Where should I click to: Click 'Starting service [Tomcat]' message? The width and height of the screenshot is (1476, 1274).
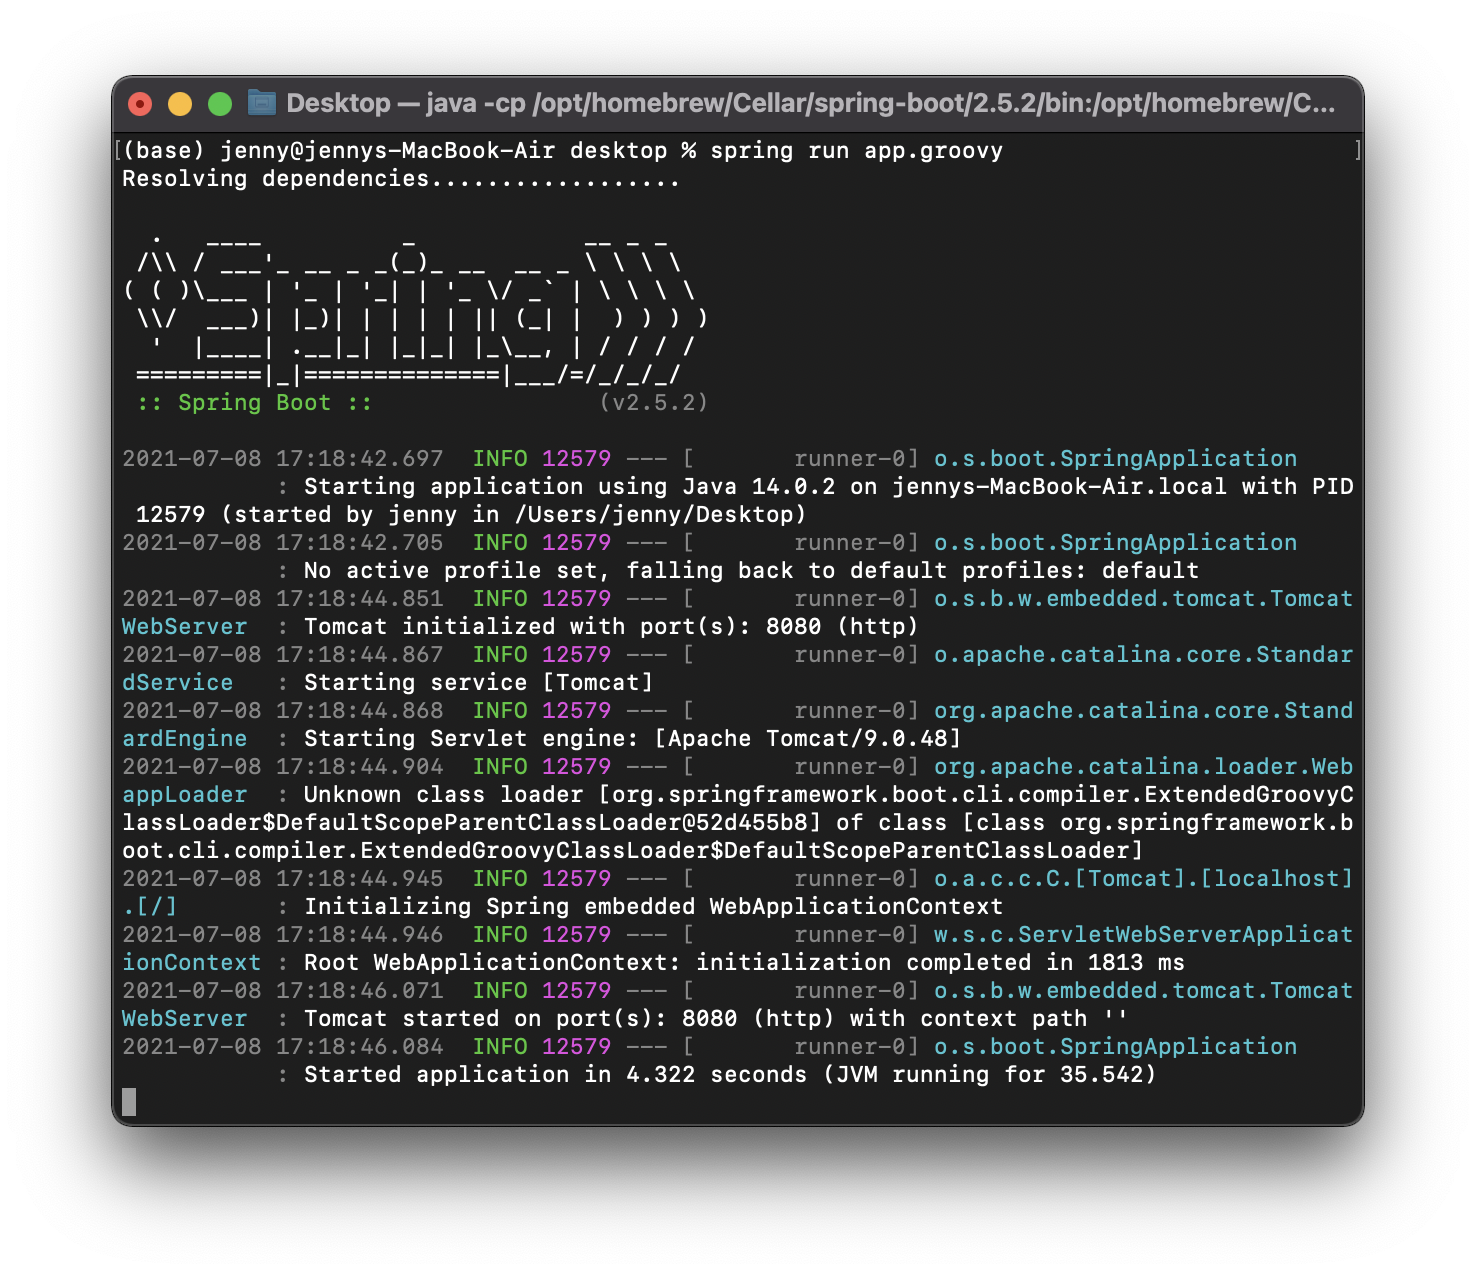pyautogui.click(x=478, y=683)
